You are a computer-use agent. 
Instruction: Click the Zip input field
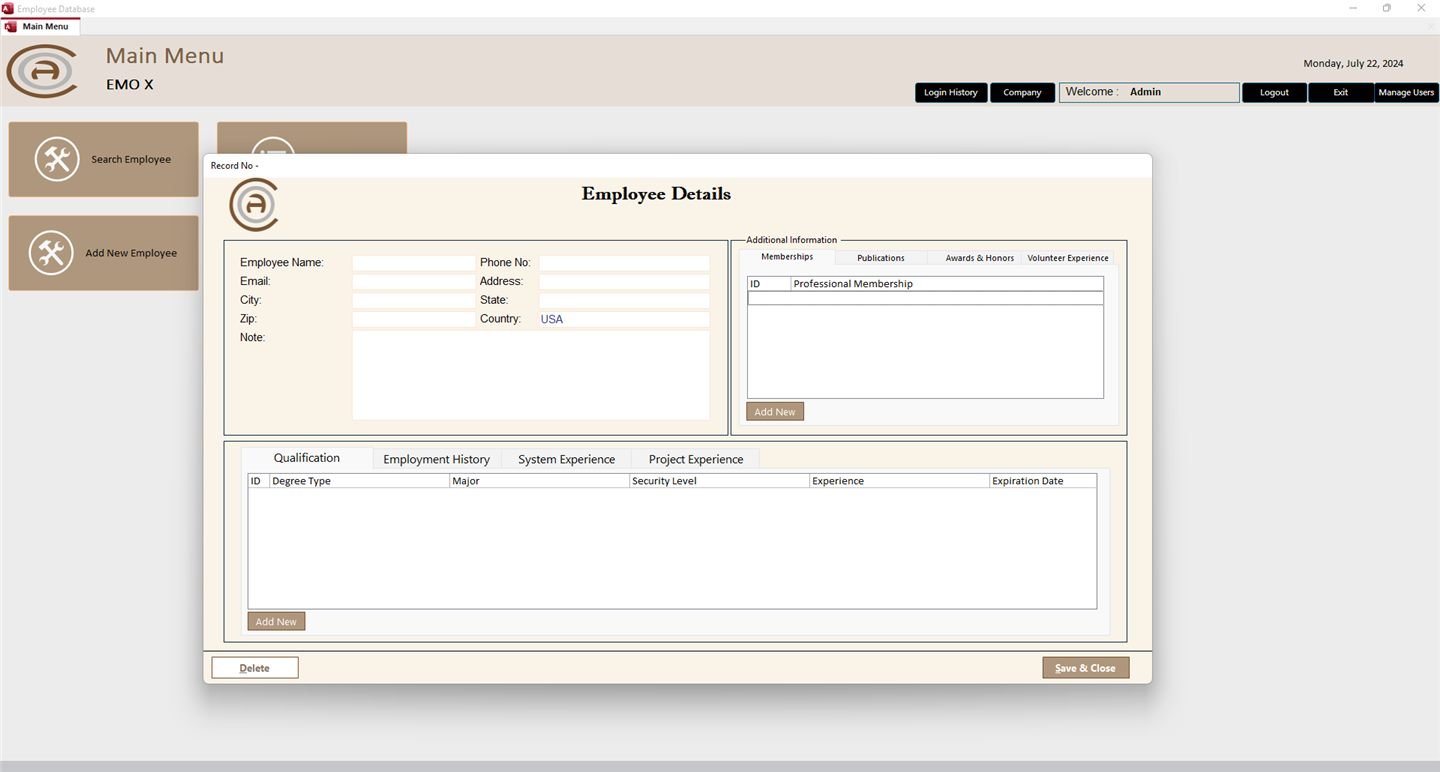point(414,319)
